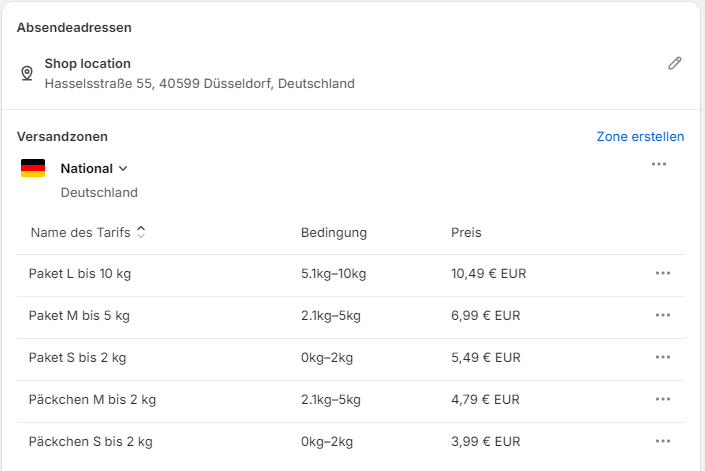705x471 pixels.
Task: Sort by Name des Tarifs column arrows
Action: click(x=141, y=232)
